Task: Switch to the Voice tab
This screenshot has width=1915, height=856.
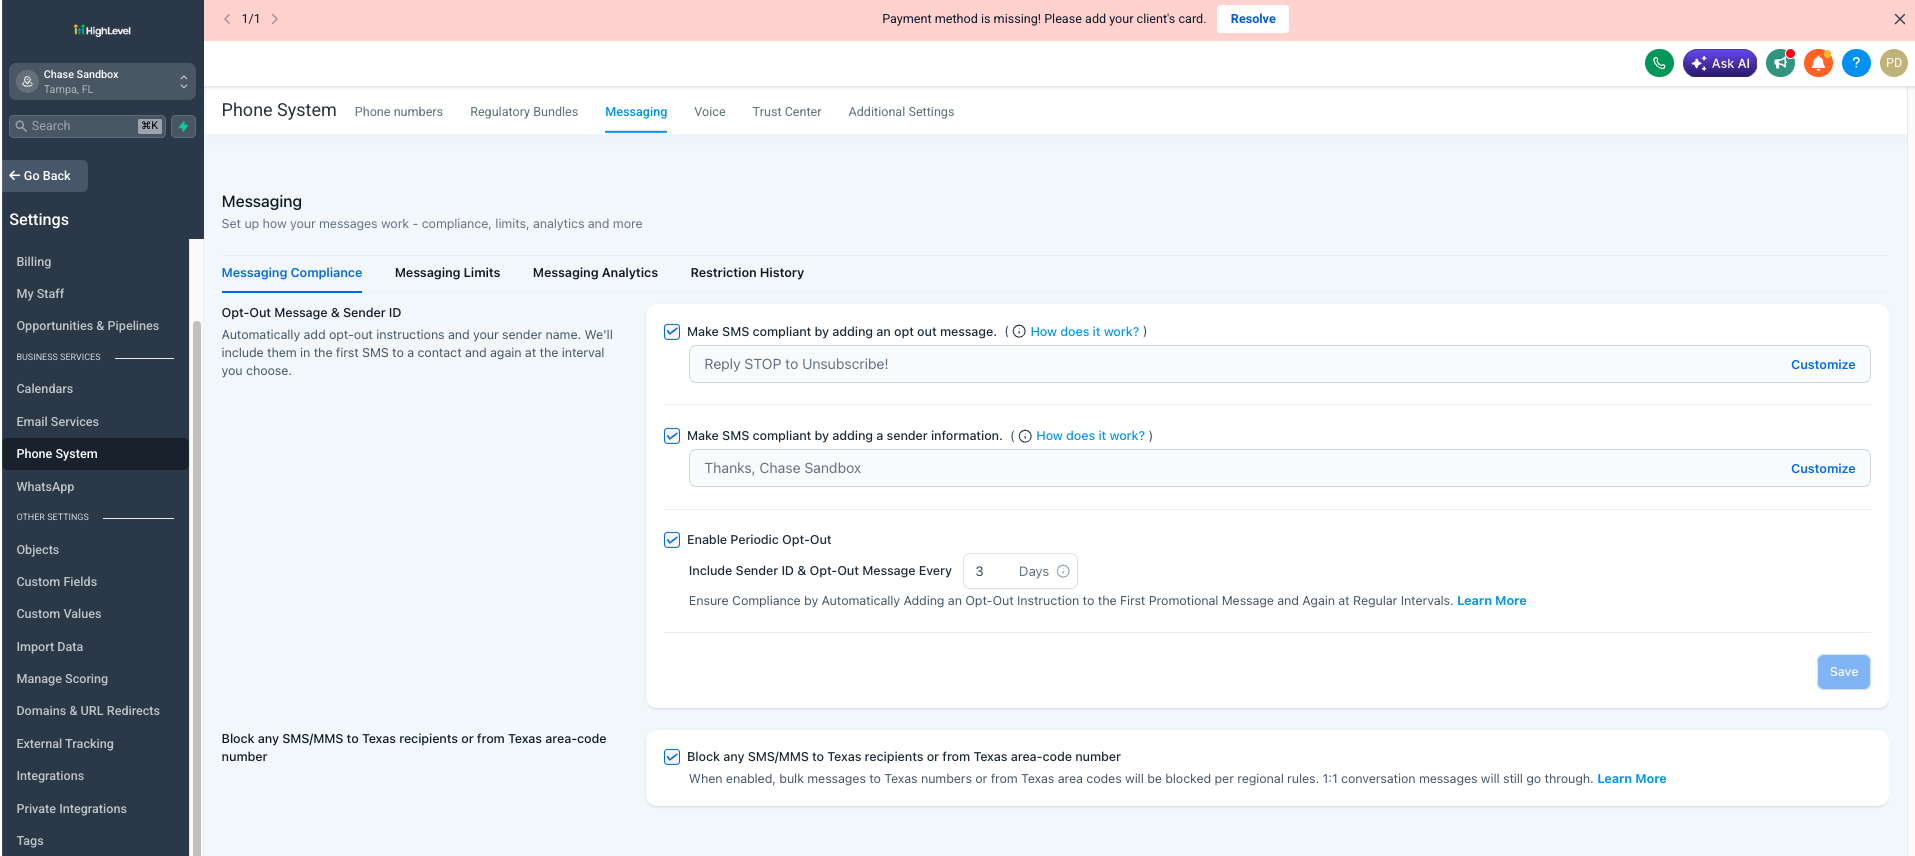Action: (710, 112)
